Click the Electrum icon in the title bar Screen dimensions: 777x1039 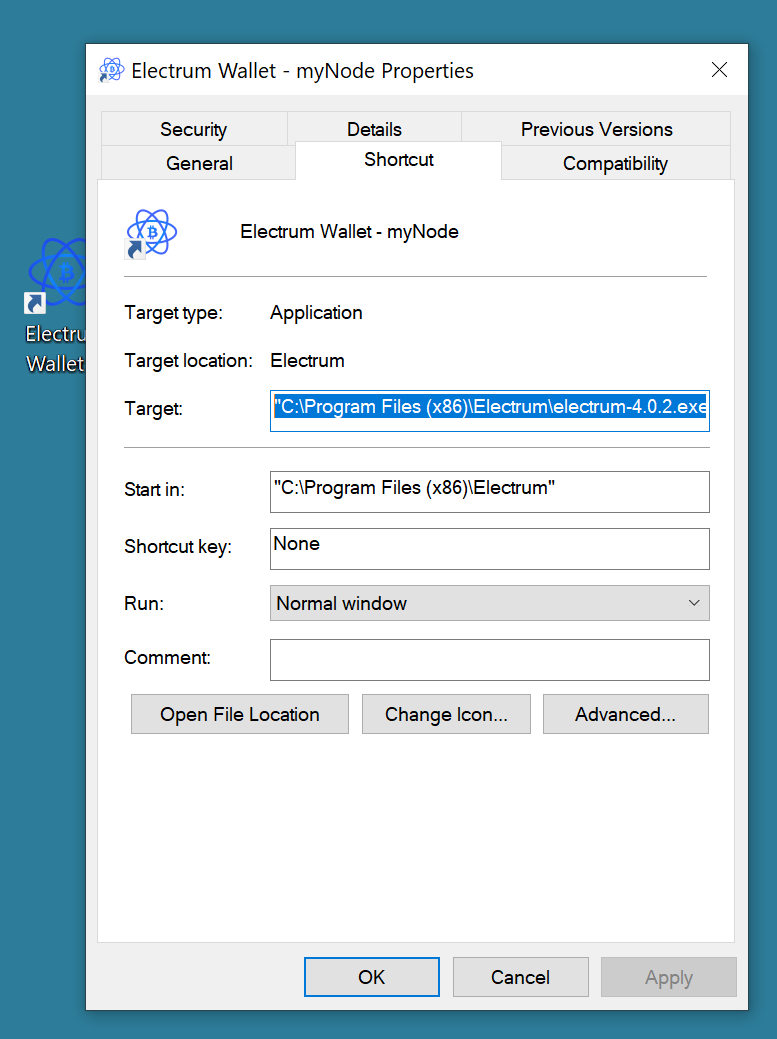(111, 70)
